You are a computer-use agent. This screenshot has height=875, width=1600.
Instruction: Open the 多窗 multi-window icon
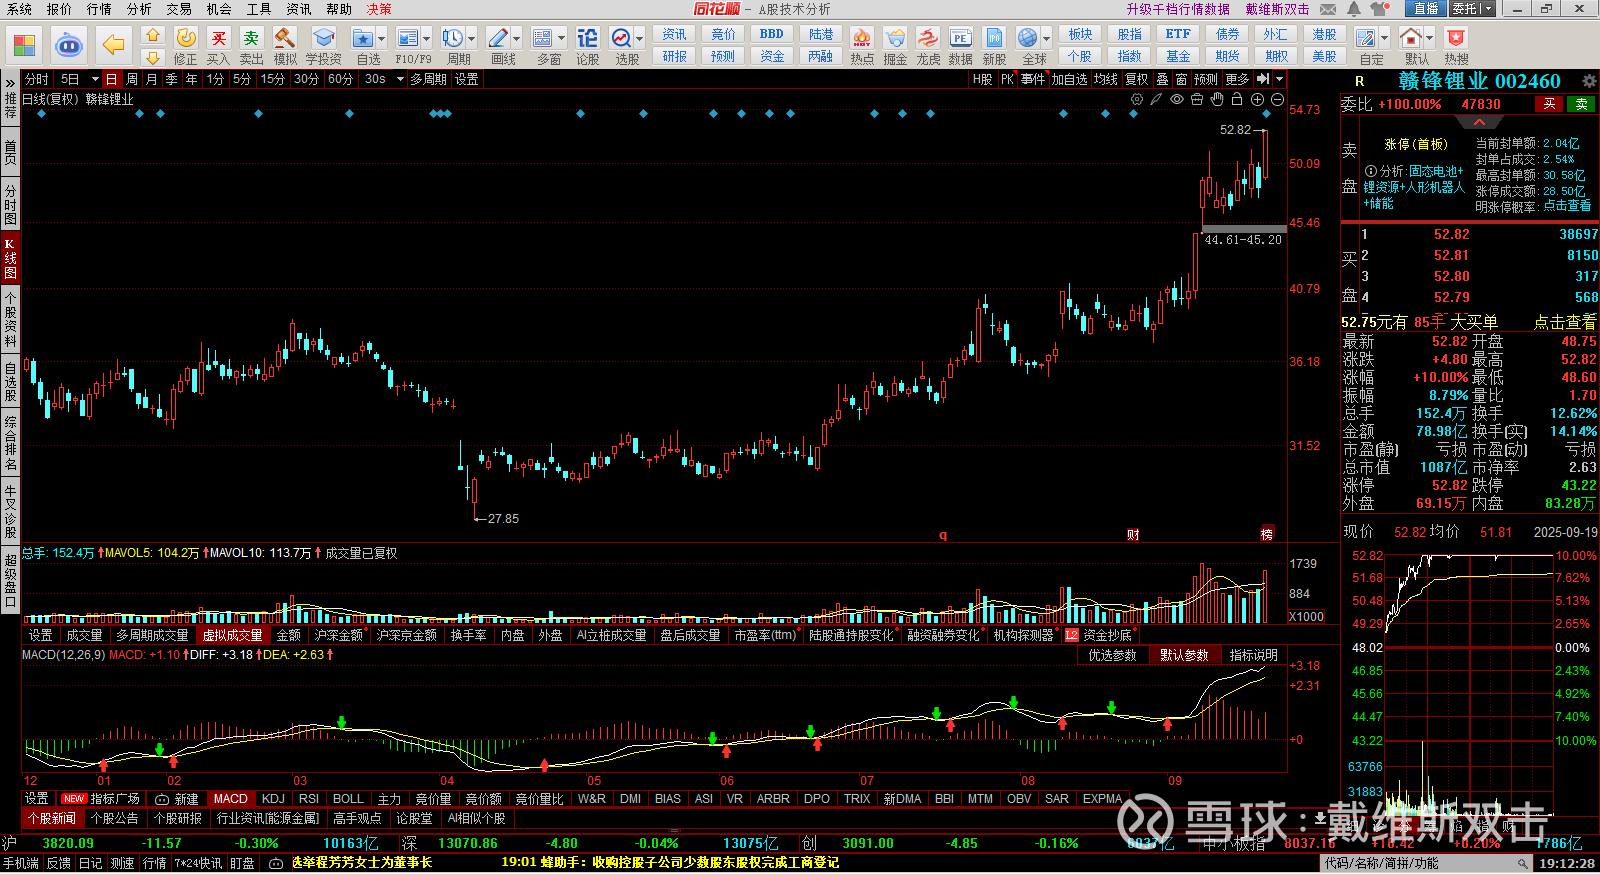coord(543,38)
